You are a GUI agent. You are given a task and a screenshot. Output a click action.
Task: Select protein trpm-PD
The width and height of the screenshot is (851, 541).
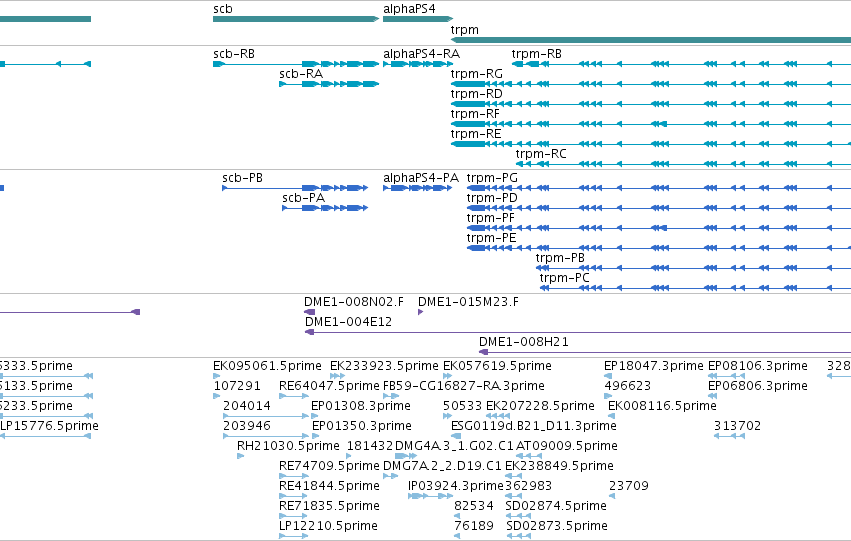(659, 208)
